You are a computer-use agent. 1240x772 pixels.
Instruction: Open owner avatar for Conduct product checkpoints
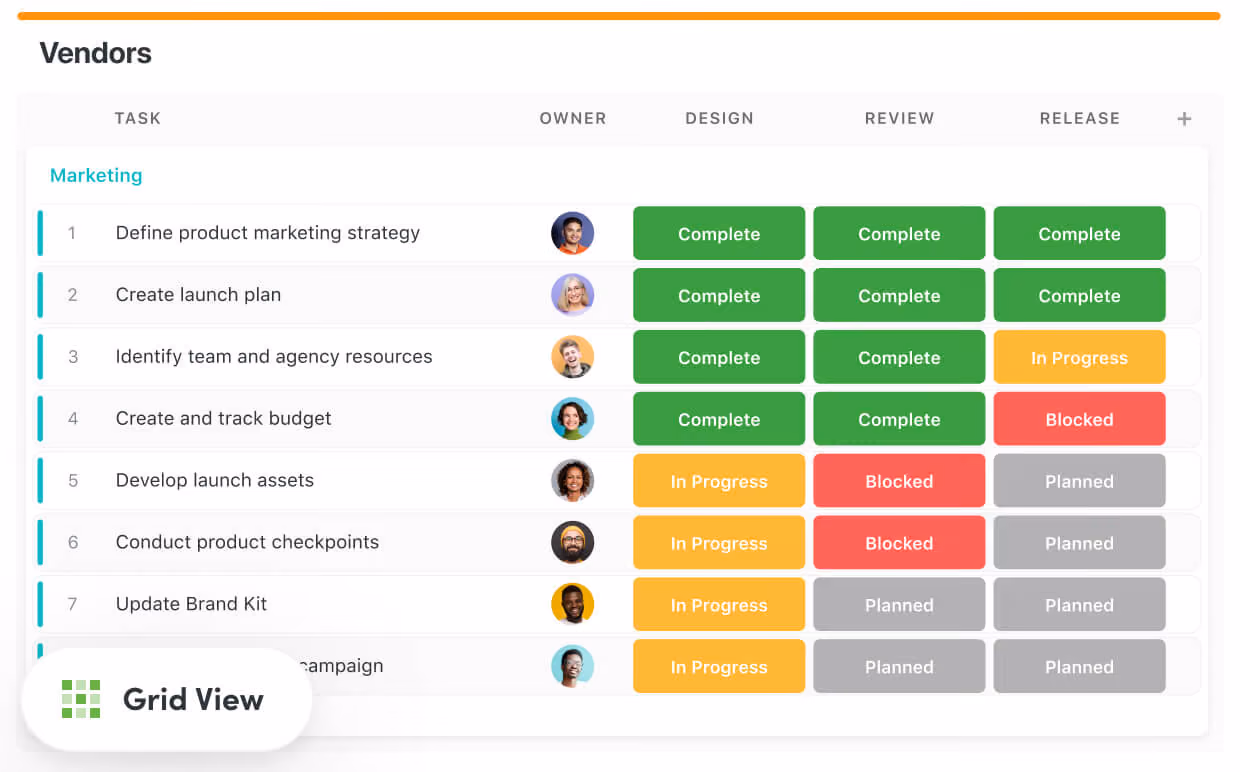(573, 543)
